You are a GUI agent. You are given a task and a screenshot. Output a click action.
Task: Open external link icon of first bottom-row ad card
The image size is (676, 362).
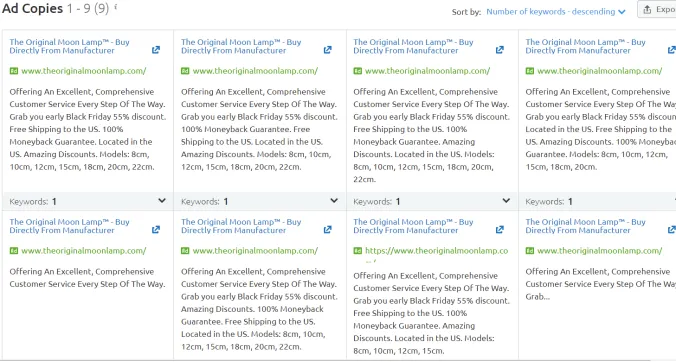[x=156, y=230]
